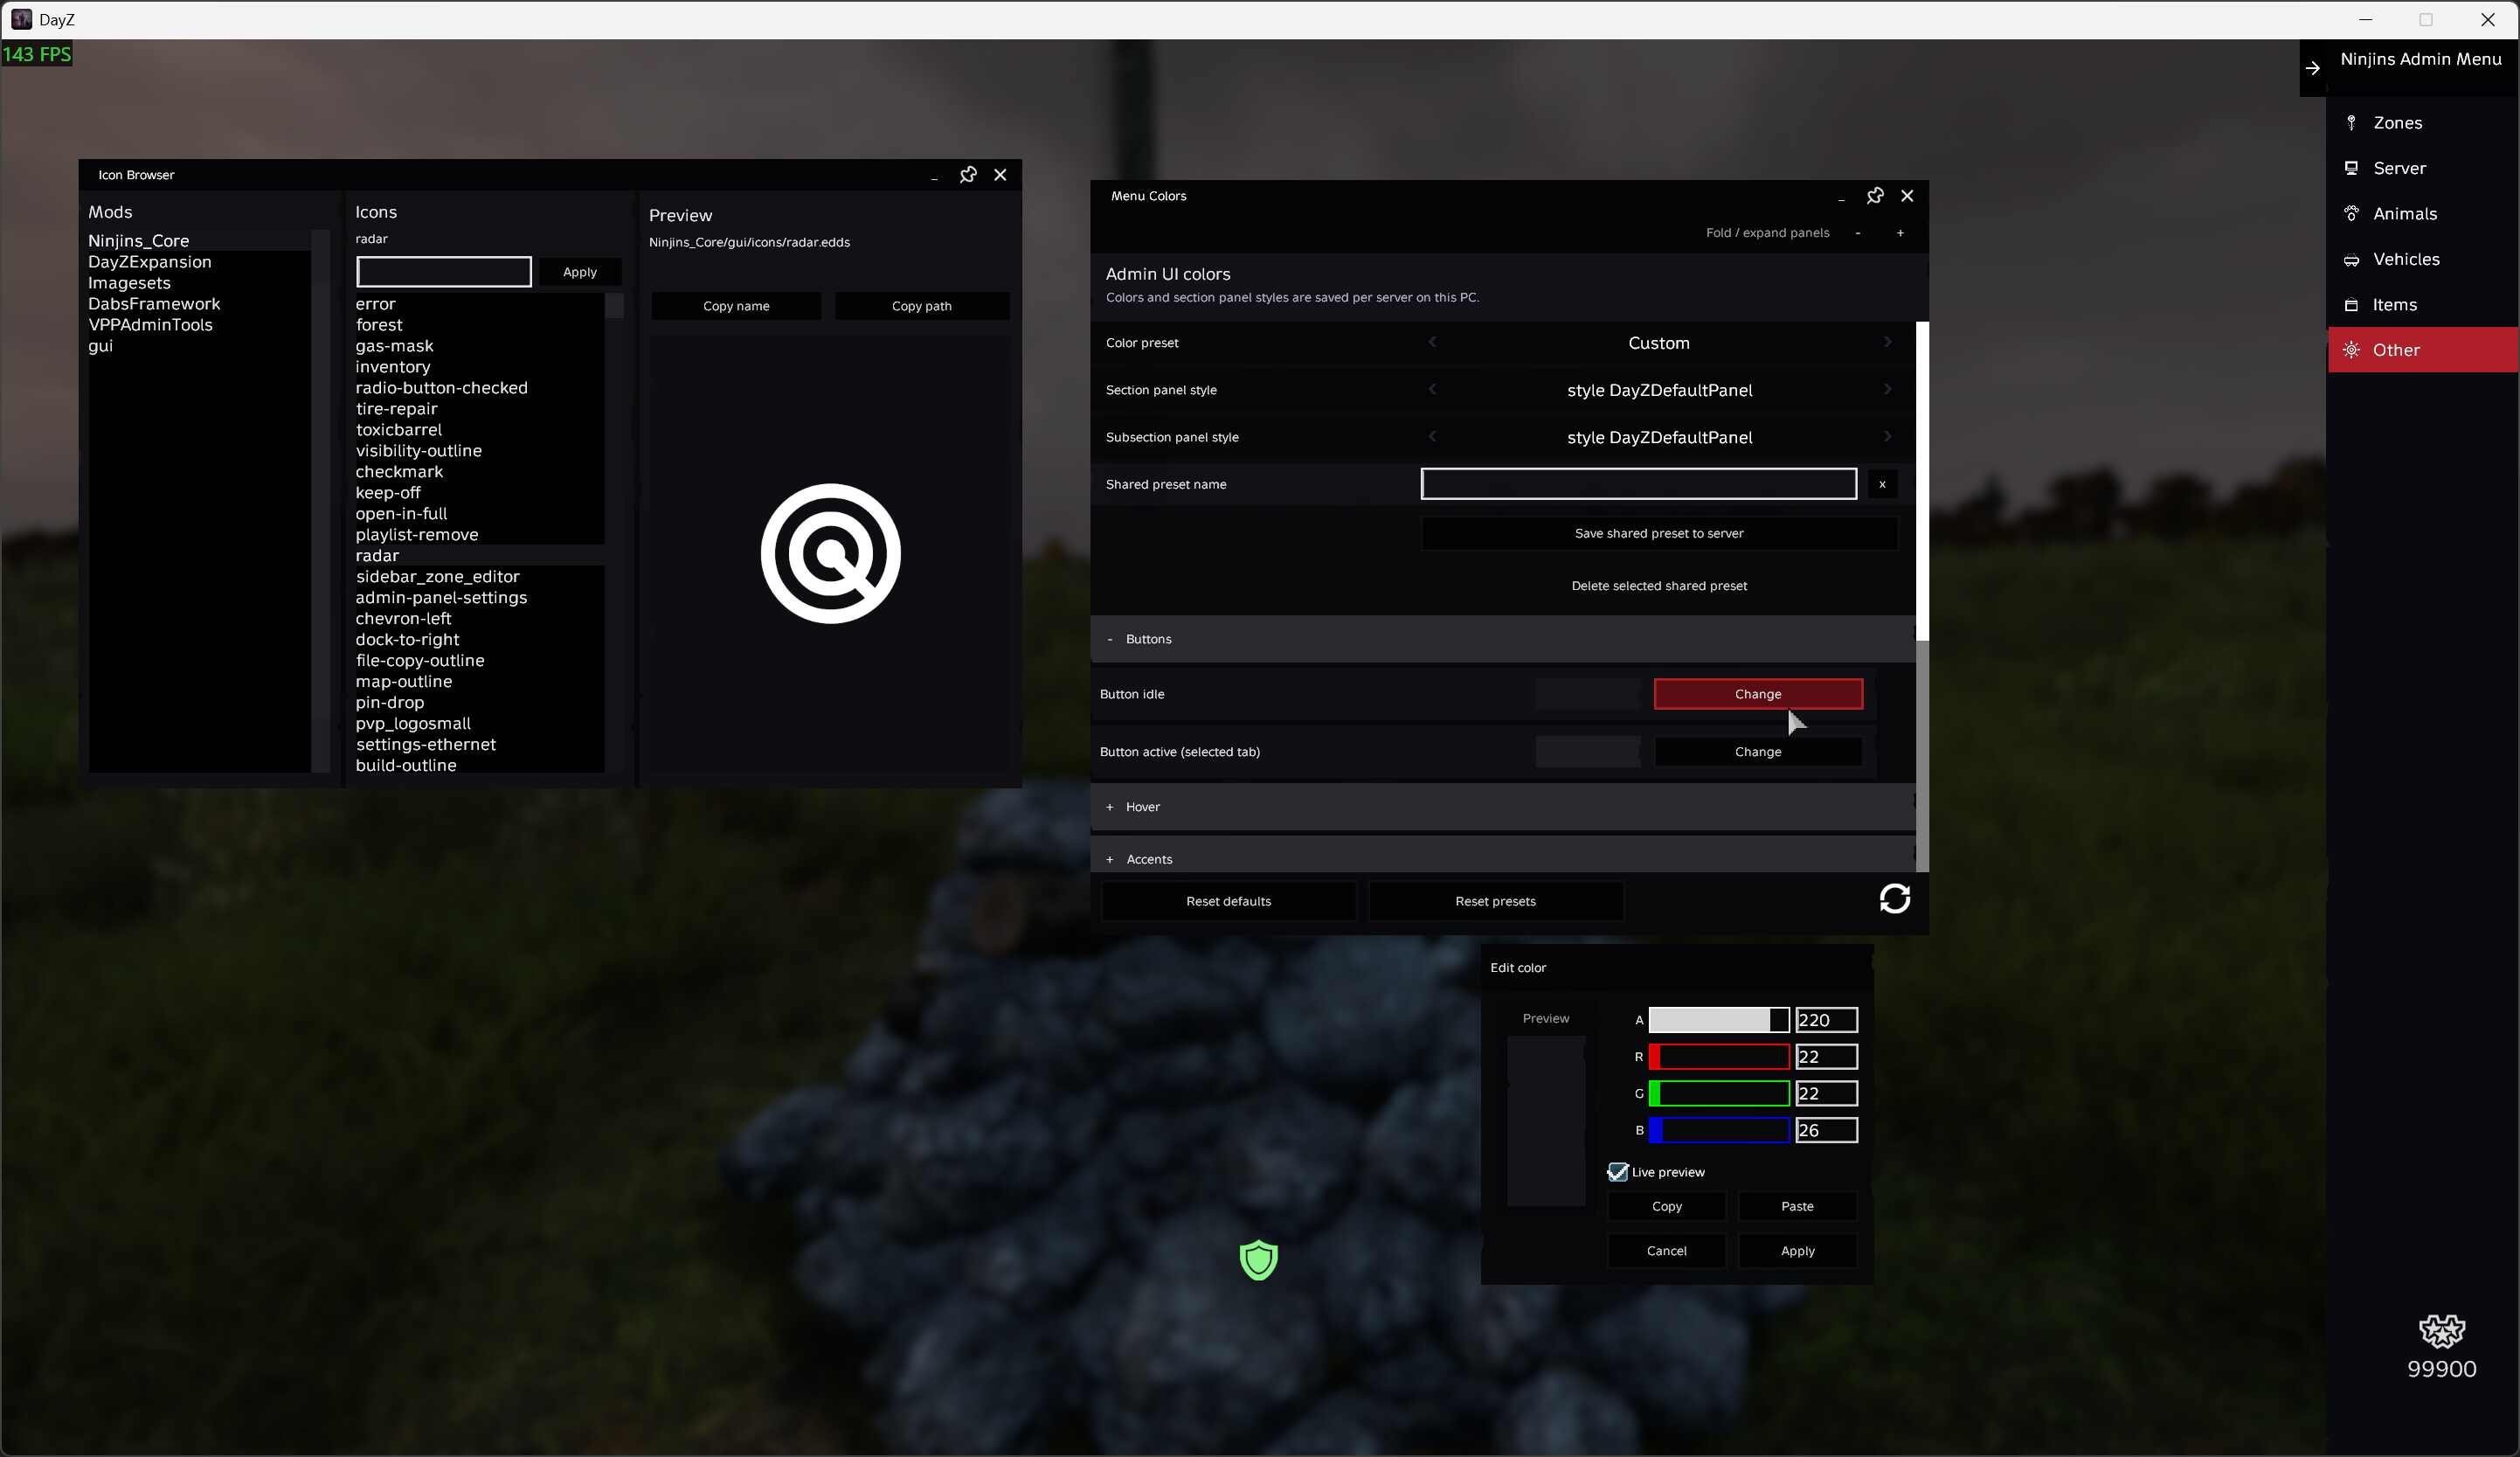Copy color in Edit color dialog
The width and height of the screenshot is (2520, 1457).
click(x=1667, y=1206)
